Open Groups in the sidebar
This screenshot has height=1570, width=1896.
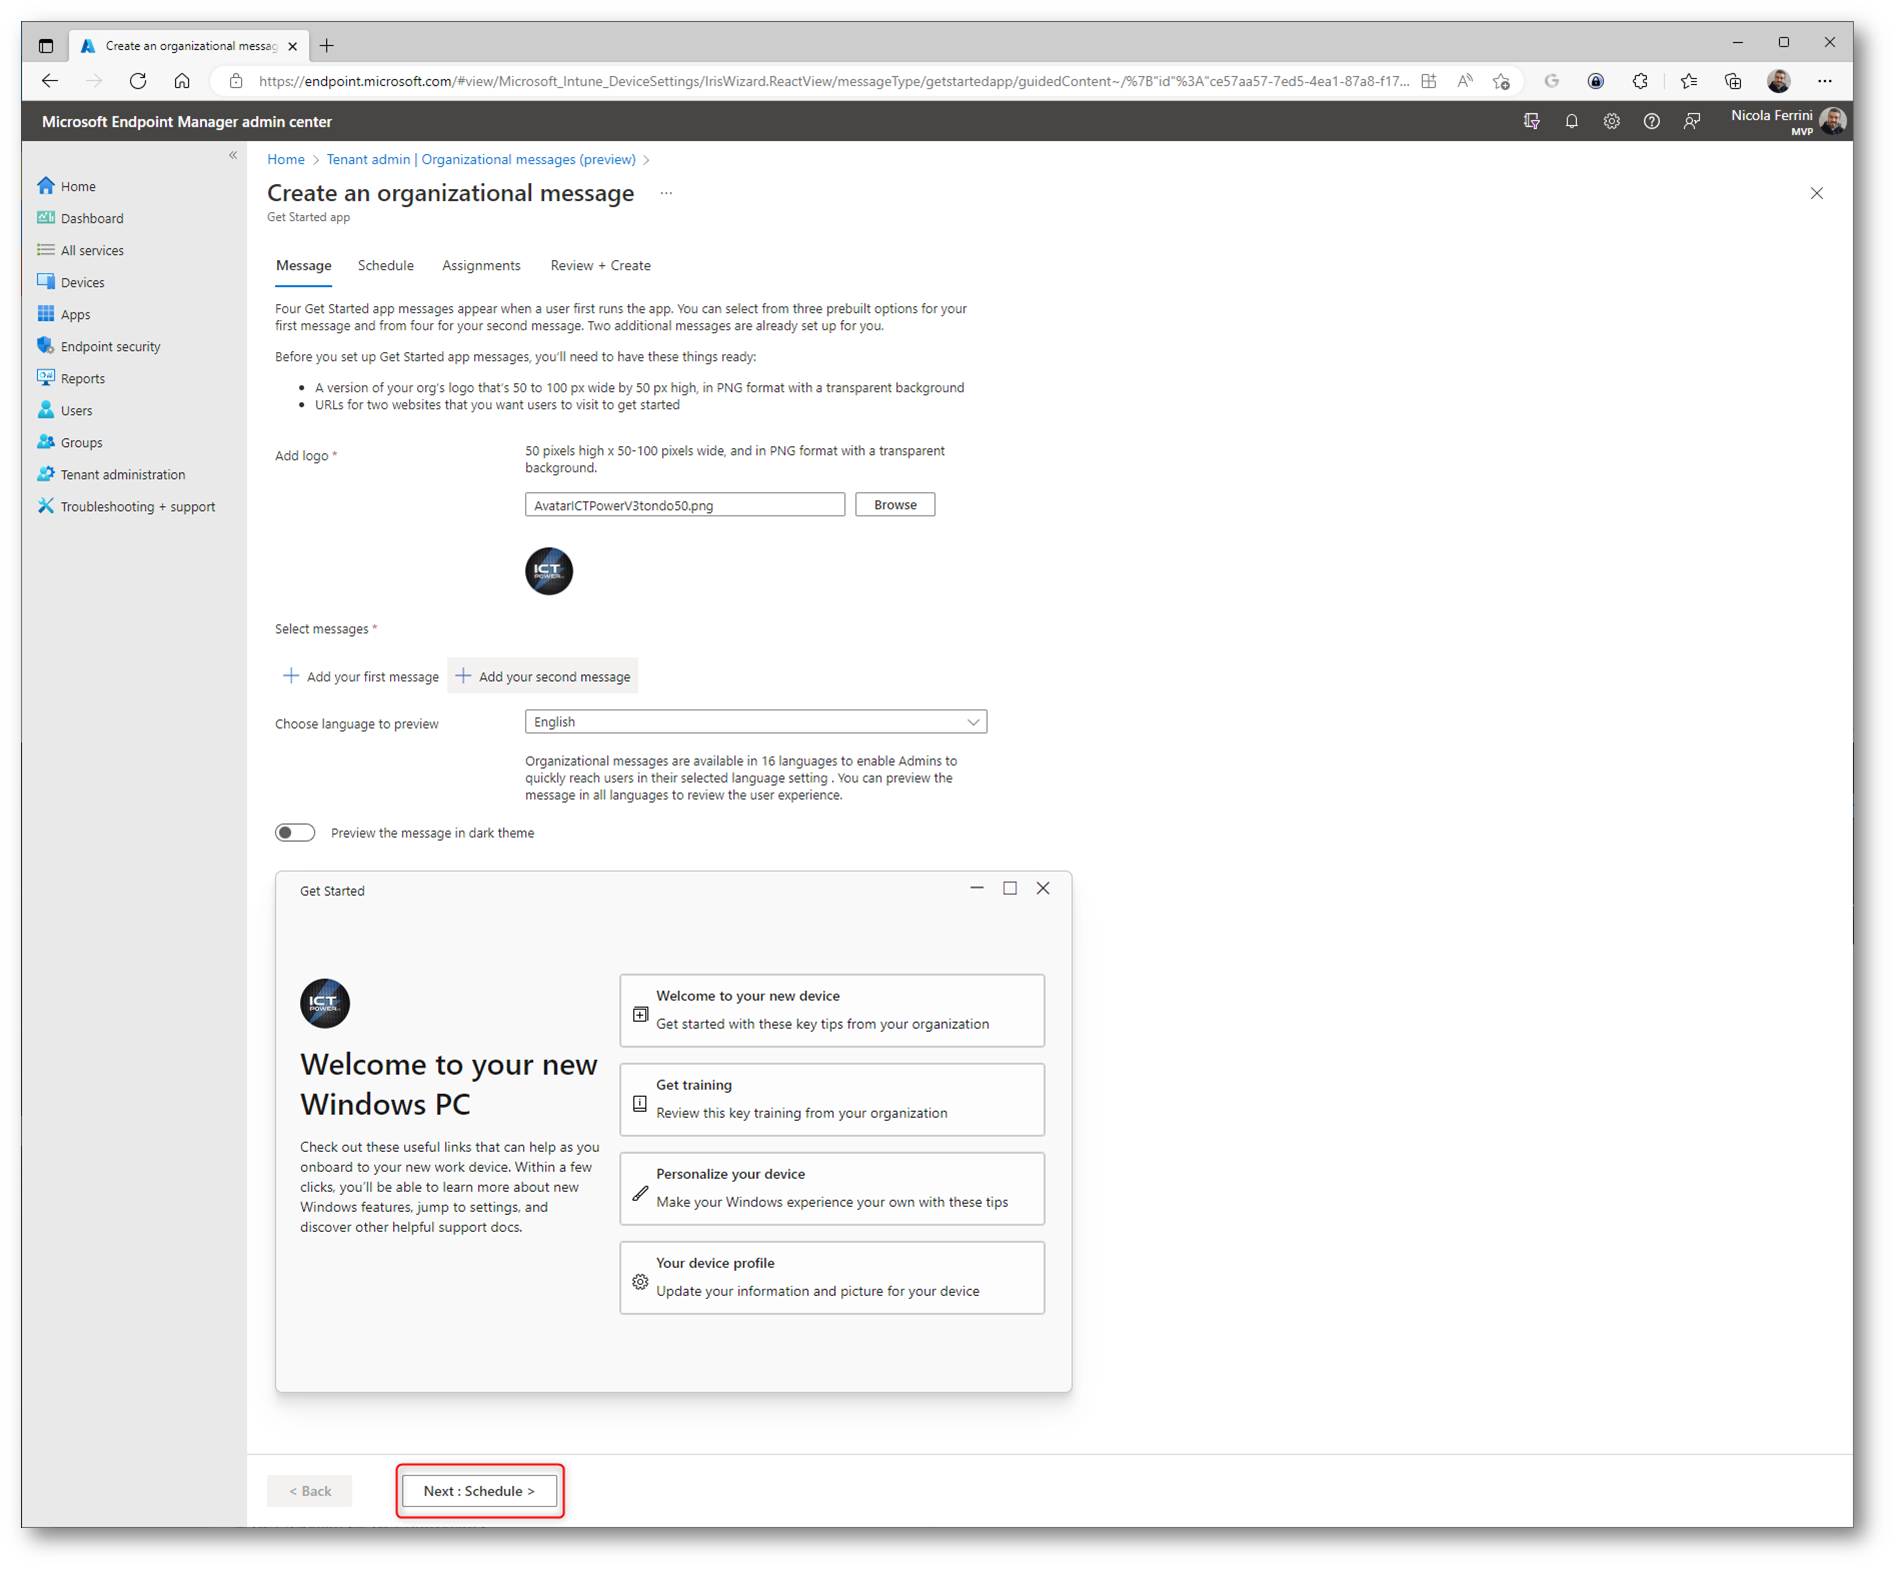69,442
